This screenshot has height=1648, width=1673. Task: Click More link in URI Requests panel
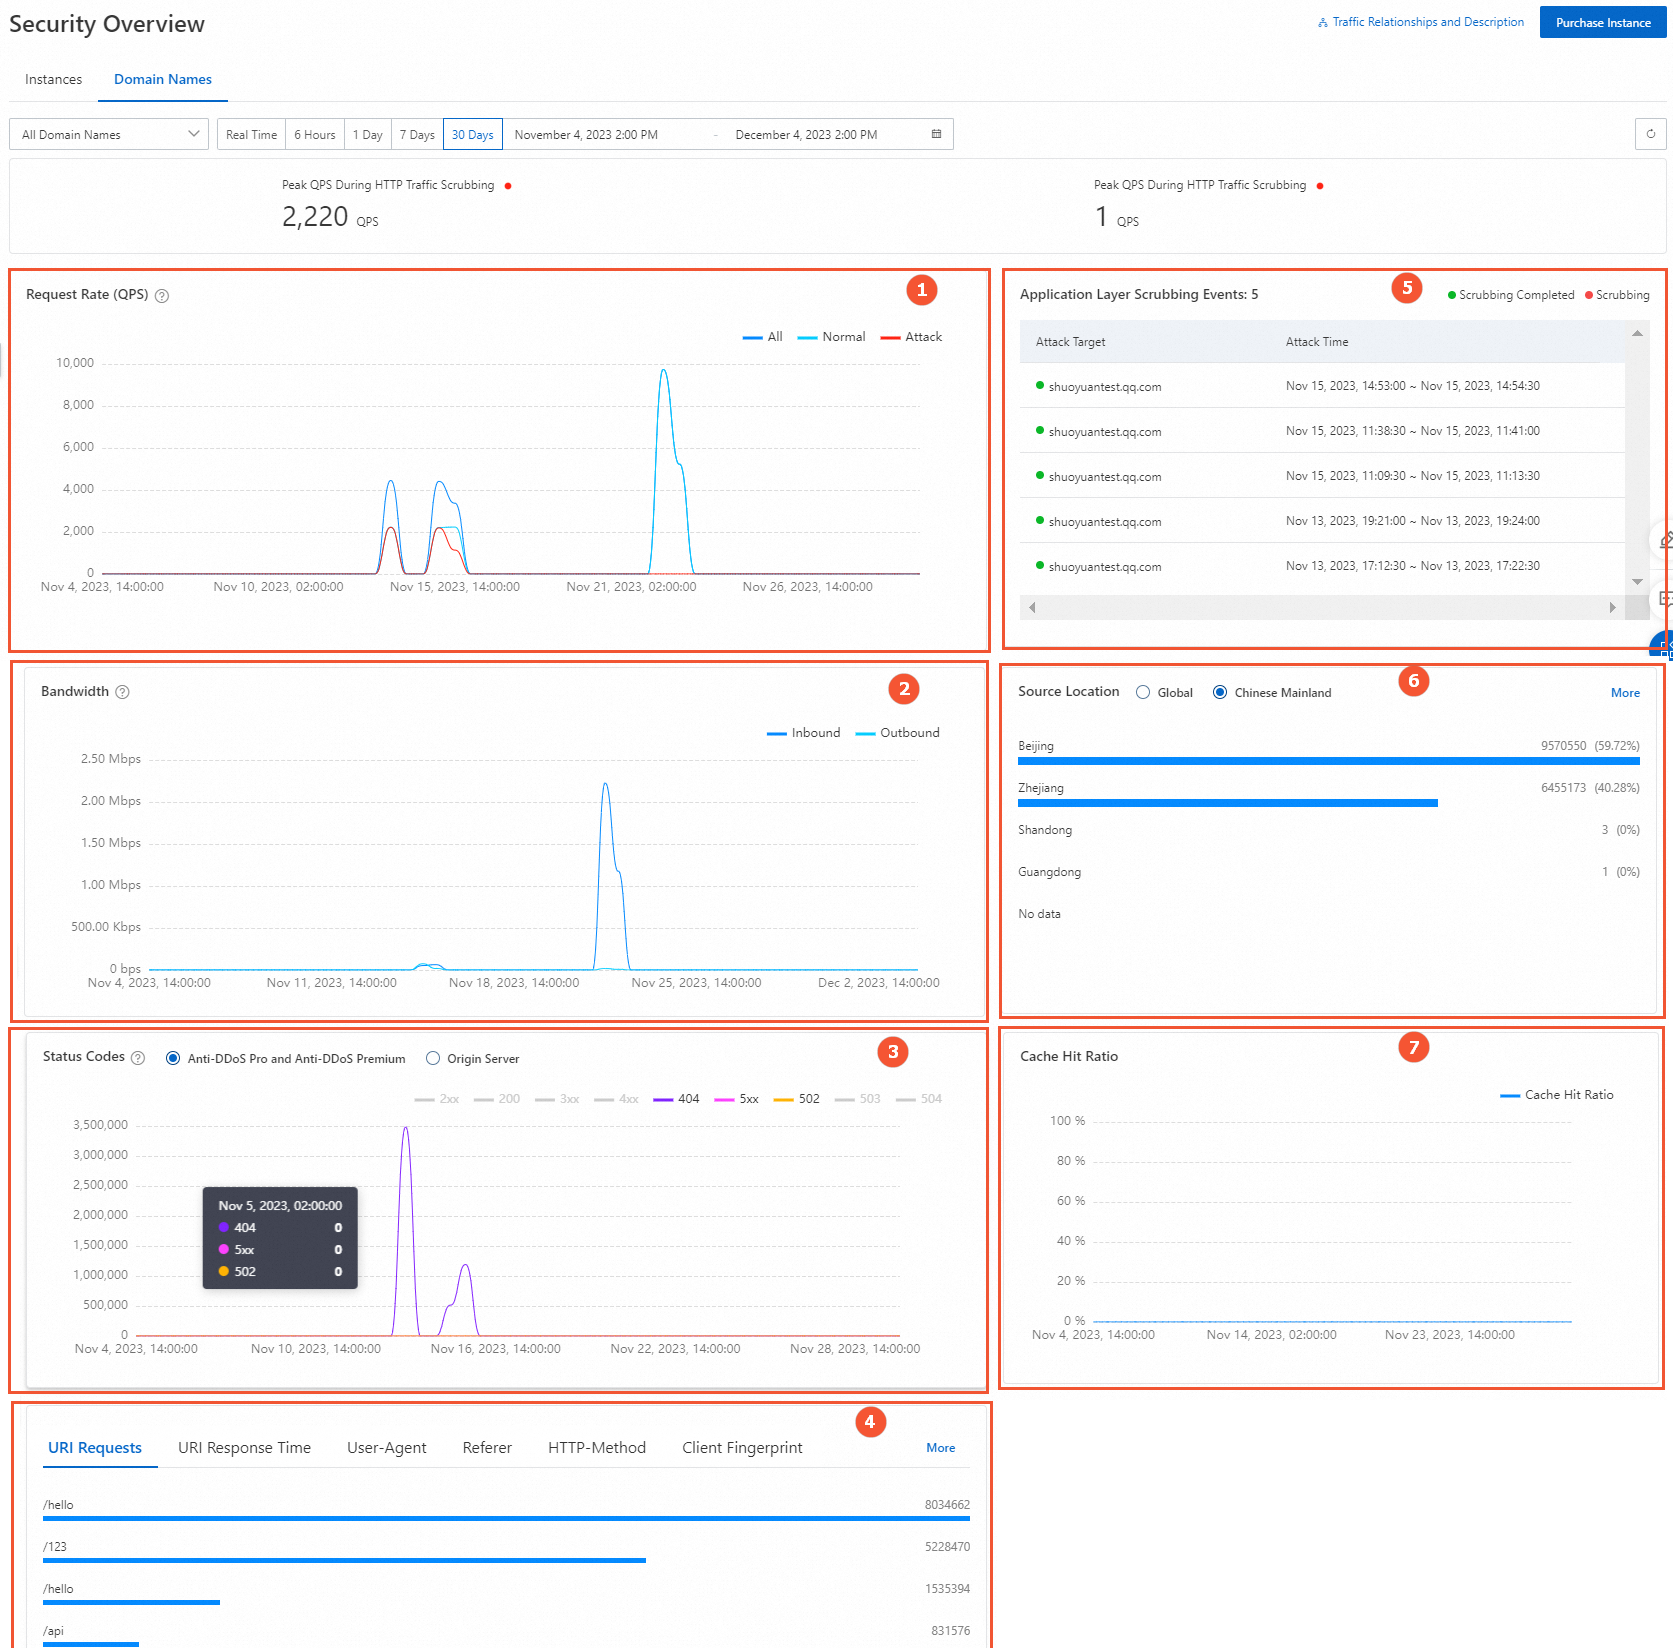click(x=940, y=1447)
